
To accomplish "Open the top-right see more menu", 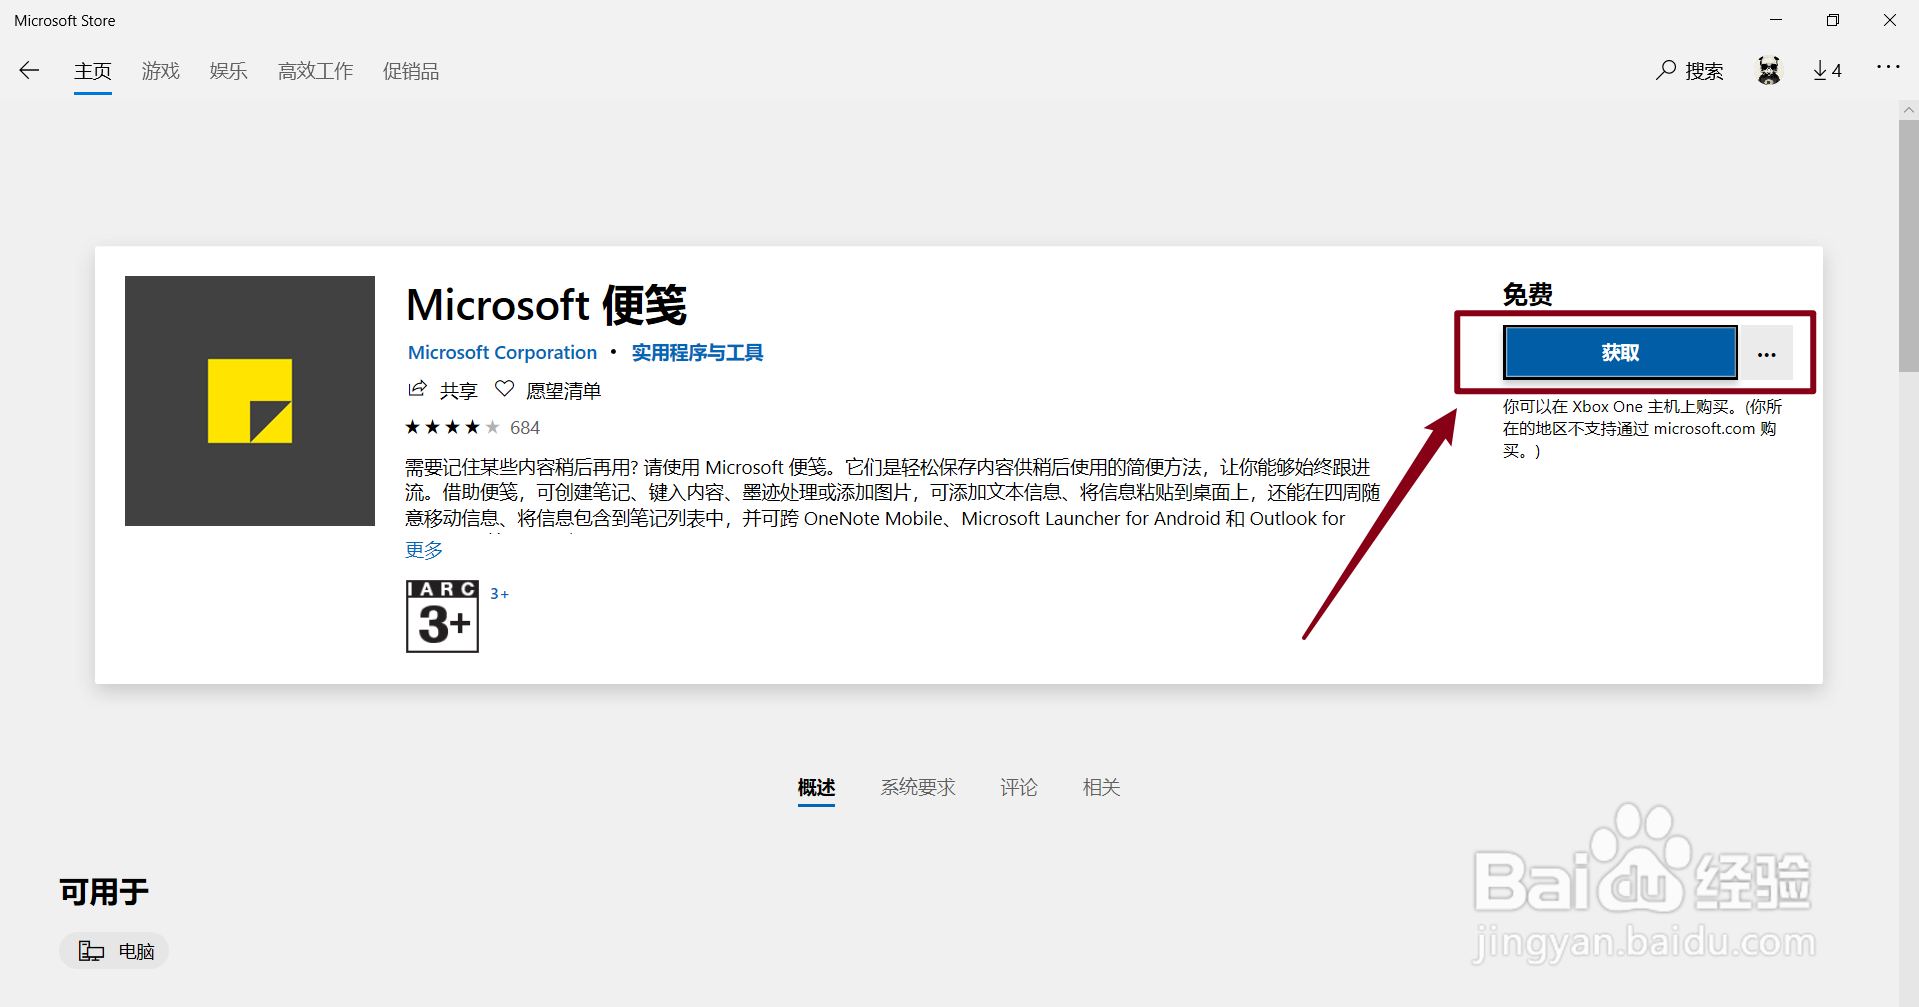I will coord(1888,67).
